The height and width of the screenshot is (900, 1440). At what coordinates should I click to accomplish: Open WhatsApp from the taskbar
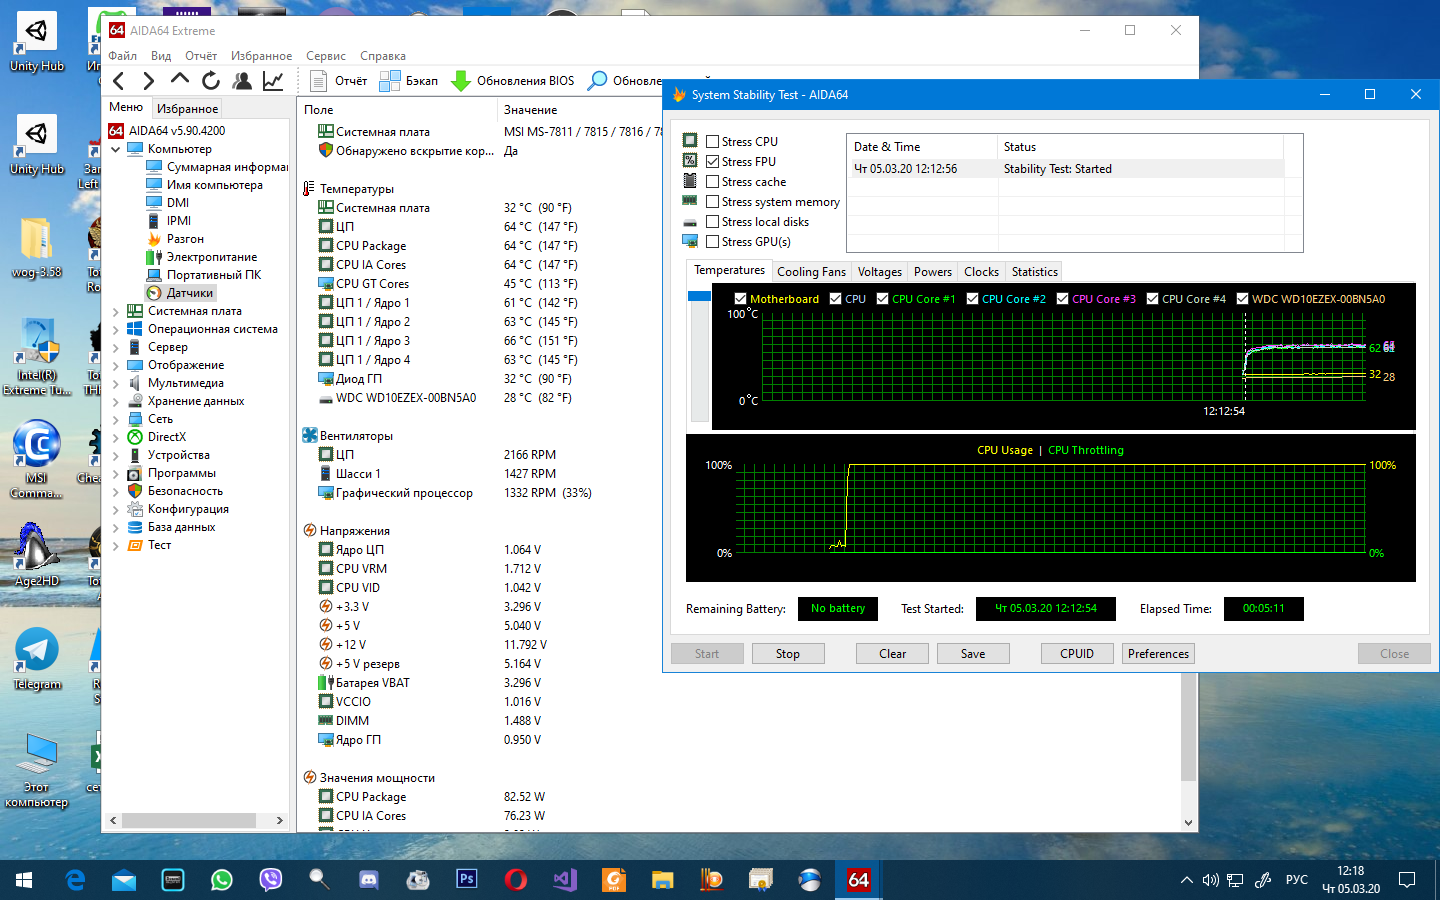pos(222,880)
